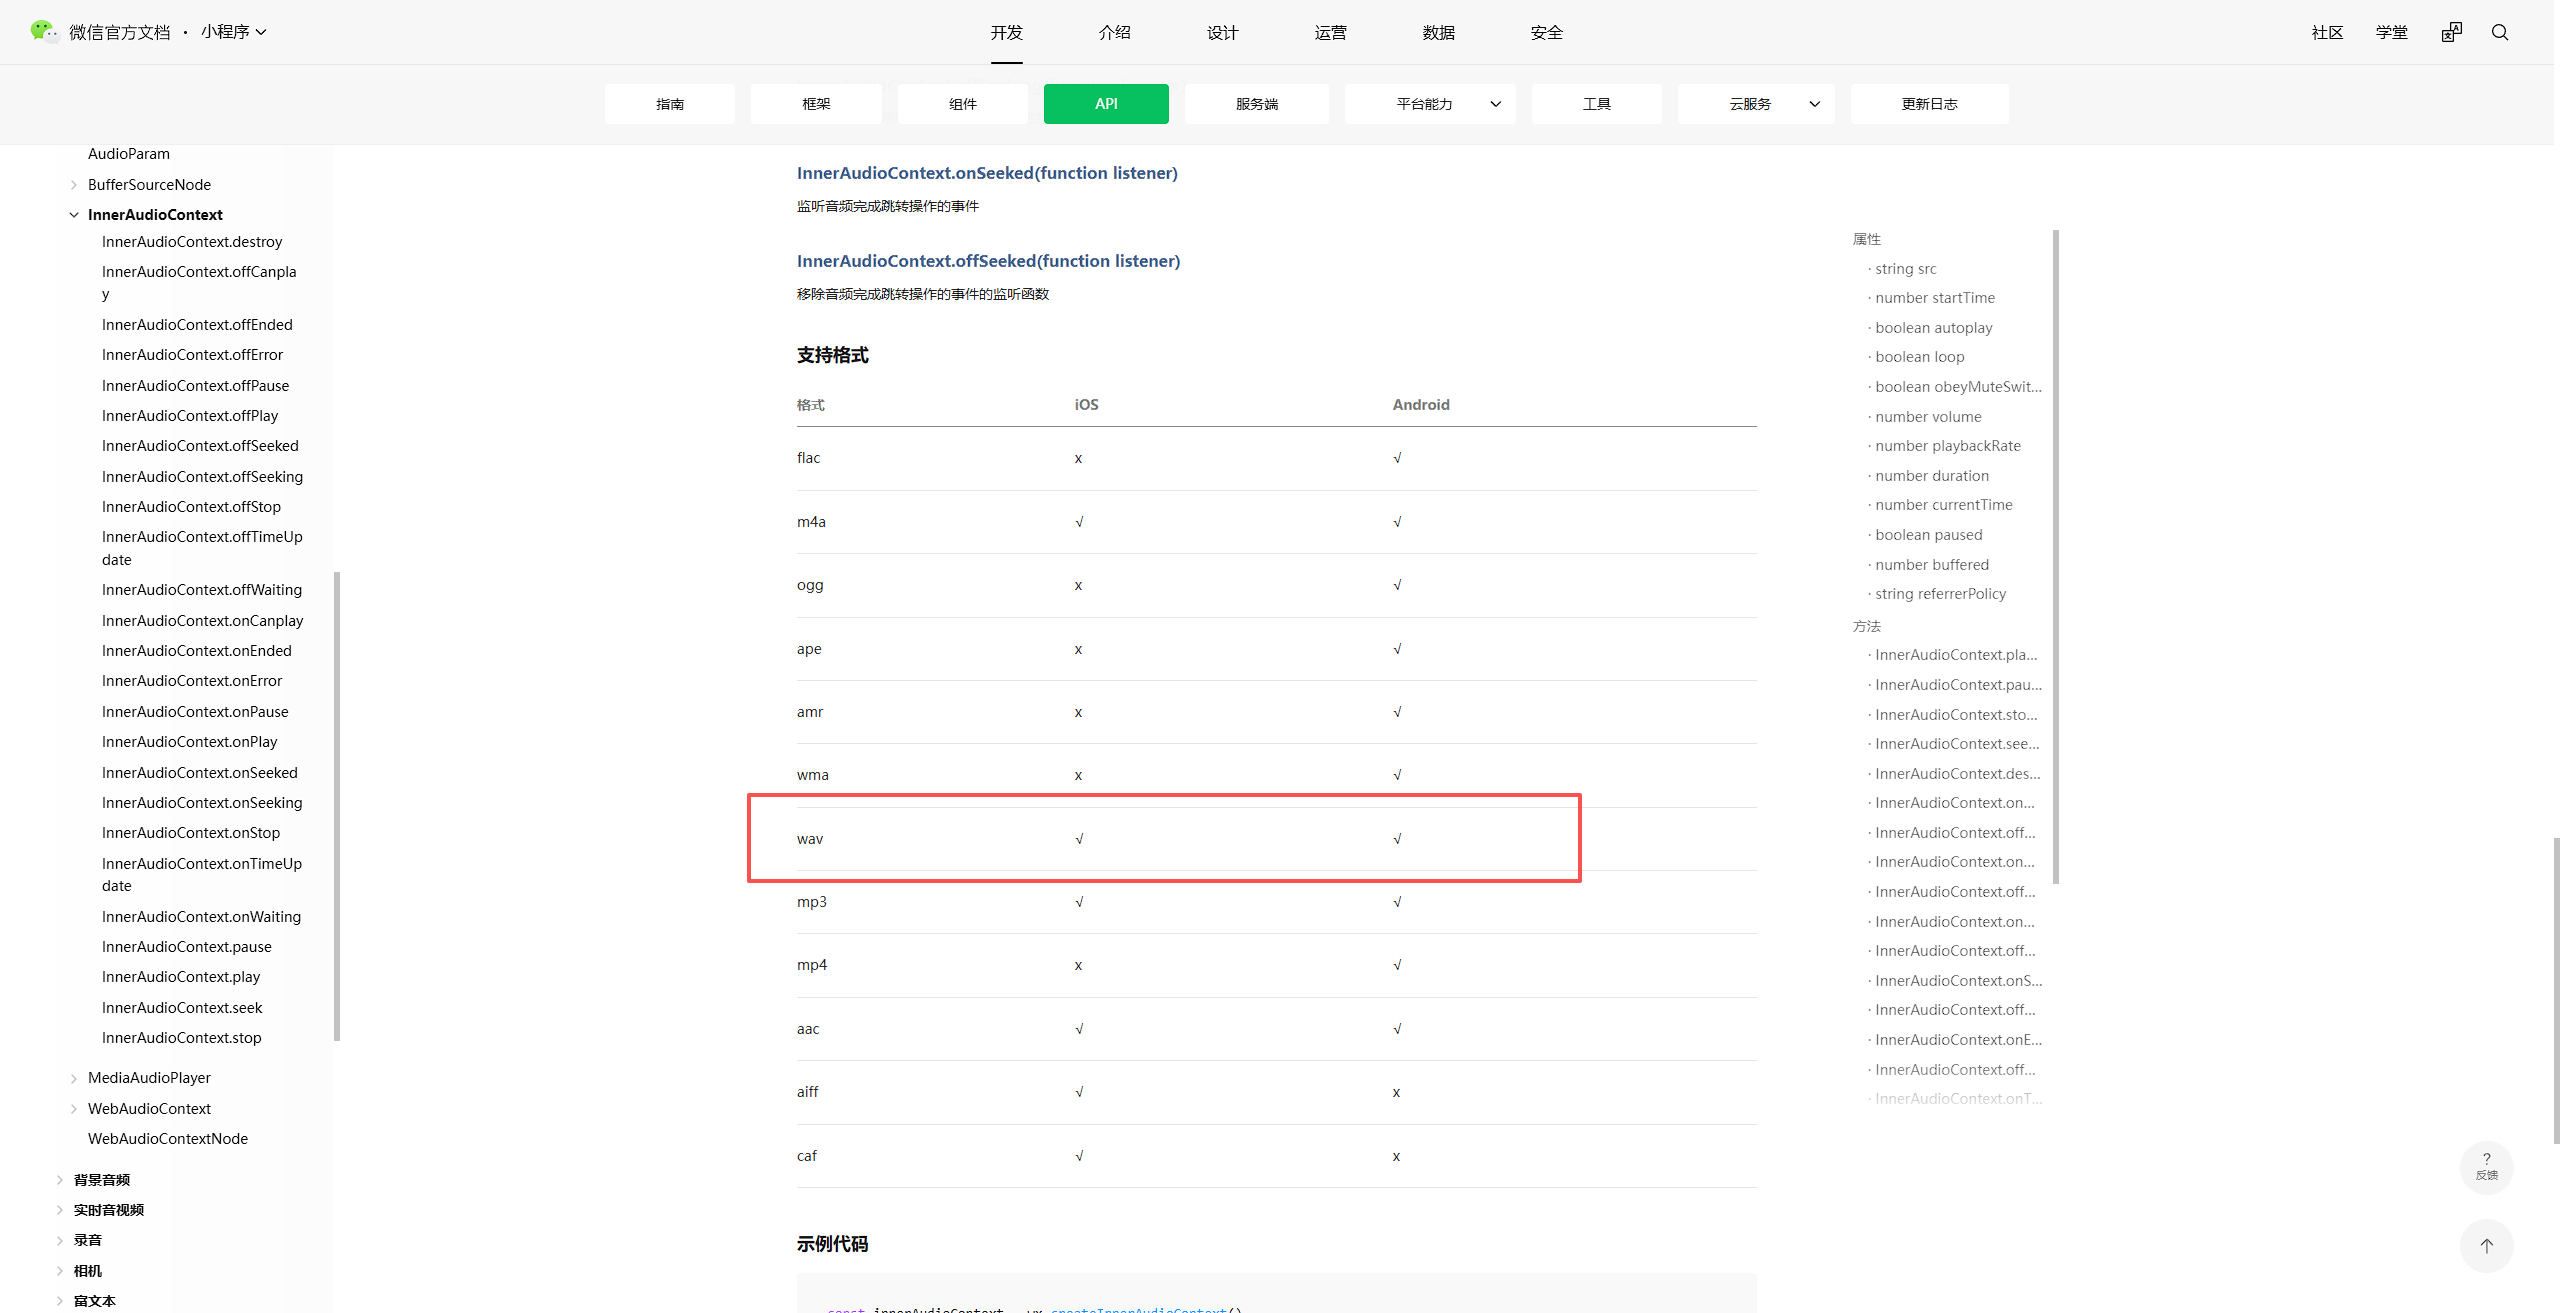Open the feedback question mark button
This screenshot has height=1313, width=2560.
(2486, 1166)
